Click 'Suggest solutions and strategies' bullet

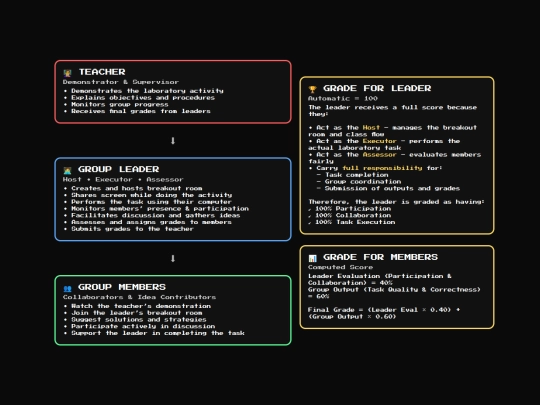pos(135,320)
